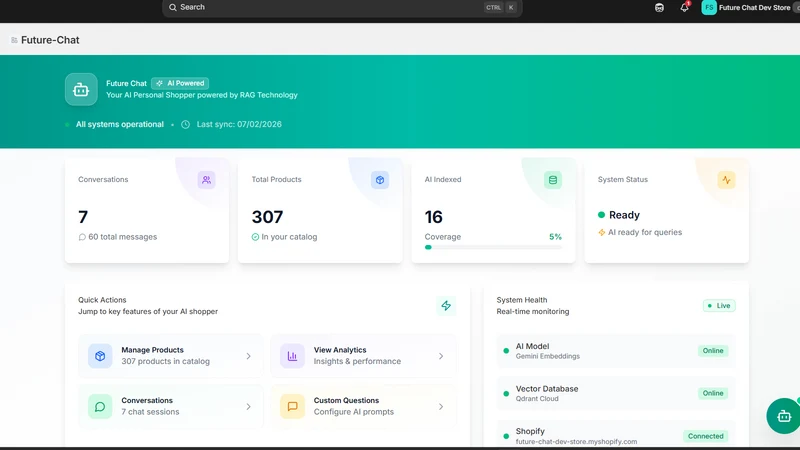Screen dimensions: 800x450
Task: Open the assistant face icon in the top bar
Action: coord(659,8)
